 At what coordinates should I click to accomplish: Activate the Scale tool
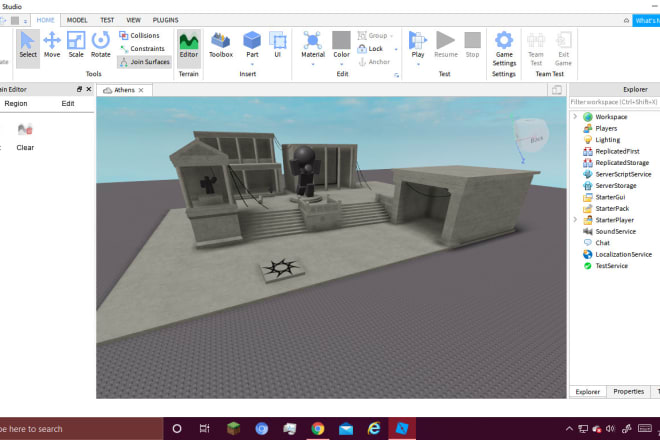(x=76, y=45)
